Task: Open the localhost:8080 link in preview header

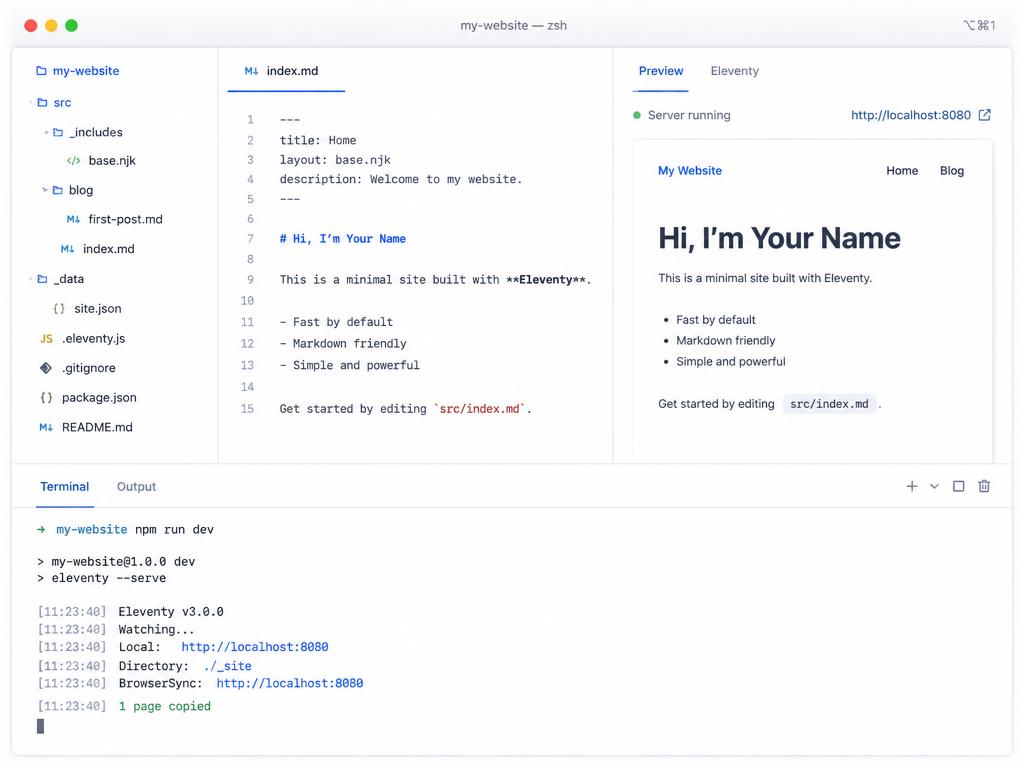Action: [910, 115]
